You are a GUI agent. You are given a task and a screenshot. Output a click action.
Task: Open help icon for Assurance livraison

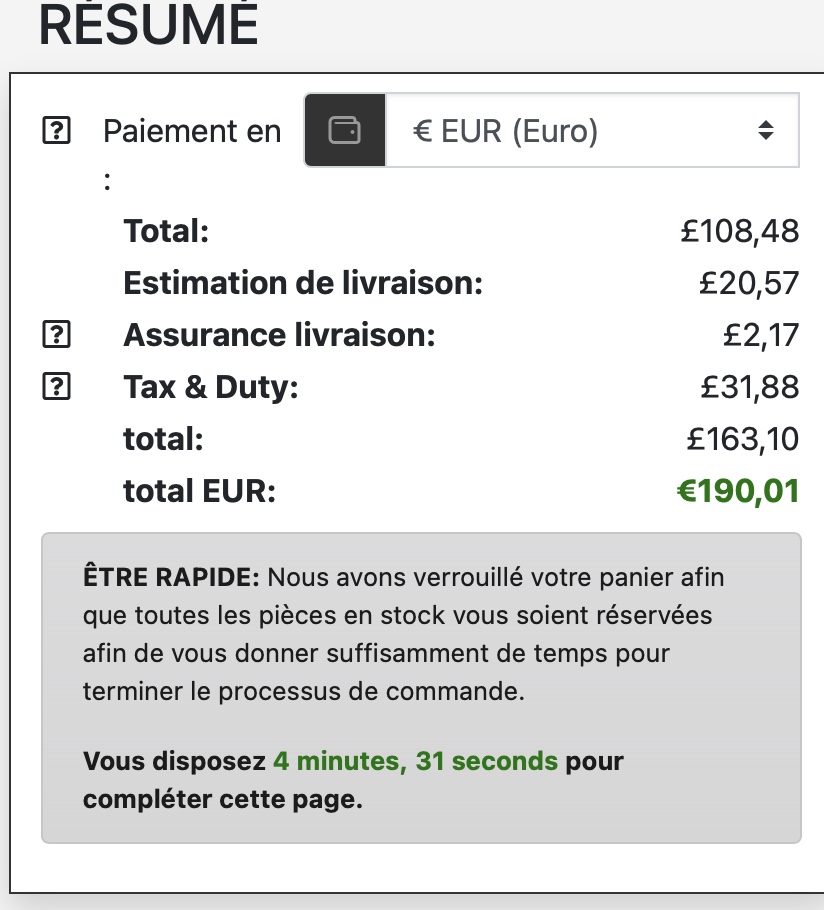pyautogui.click(x=57, y=336)
